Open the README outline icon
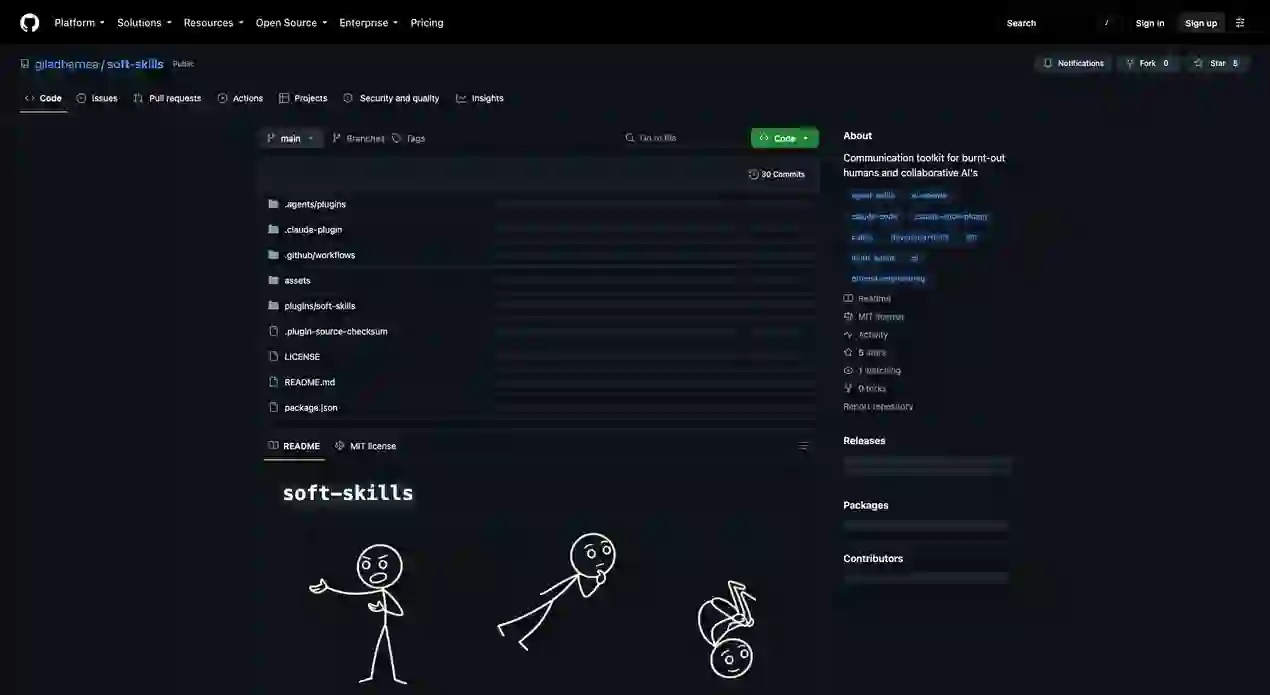 [x=803, y=446]
